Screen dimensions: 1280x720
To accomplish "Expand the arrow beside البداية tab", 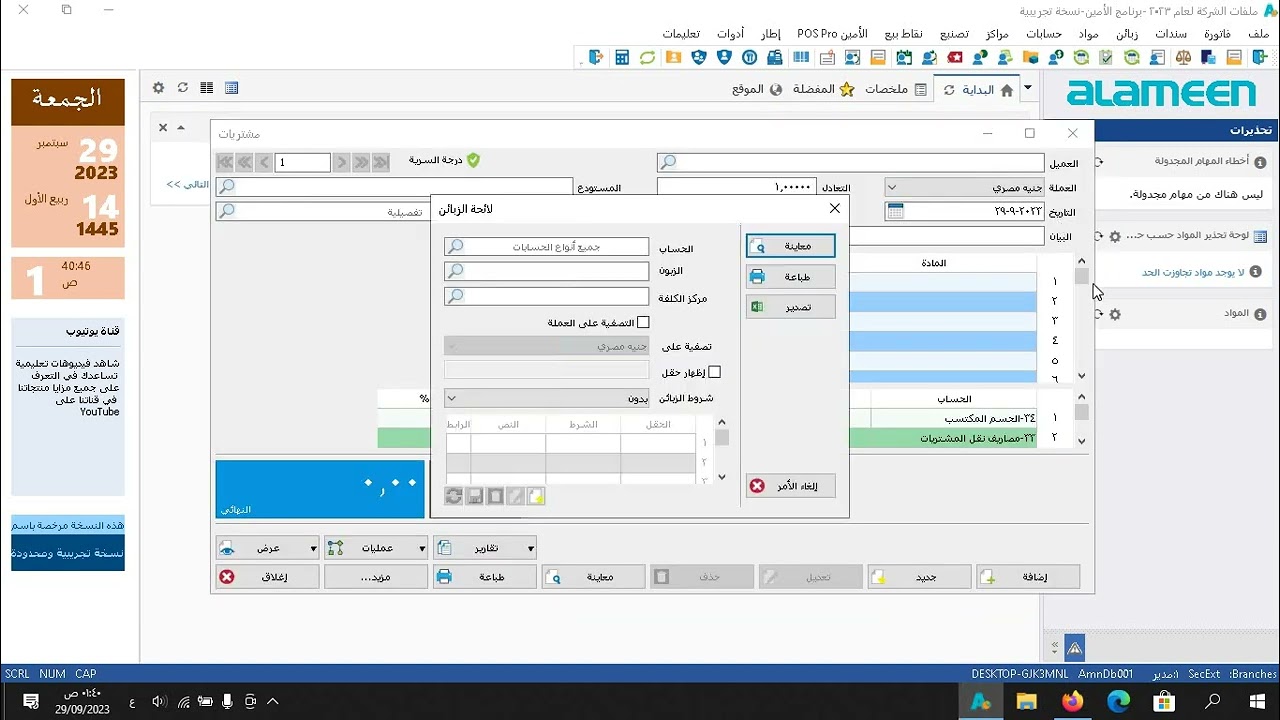I will tap(1027, 89).
